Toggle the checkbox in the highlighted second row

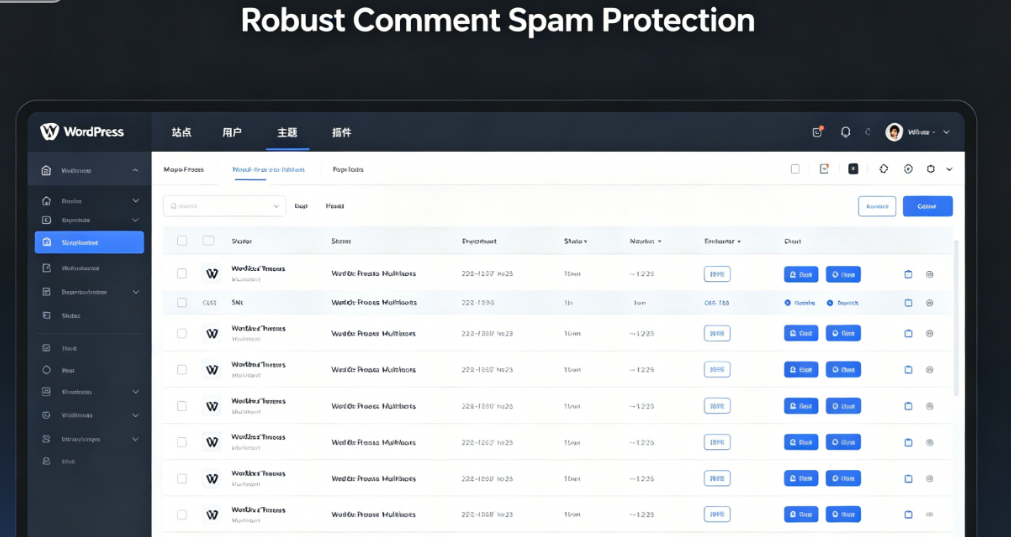[182, 302]
